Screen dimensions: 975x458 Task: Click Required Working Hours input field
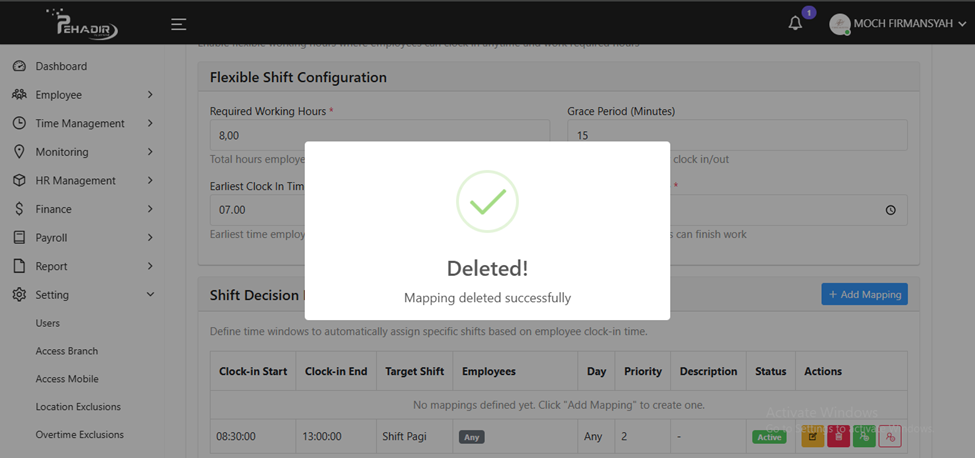click(x=379, y=135)
